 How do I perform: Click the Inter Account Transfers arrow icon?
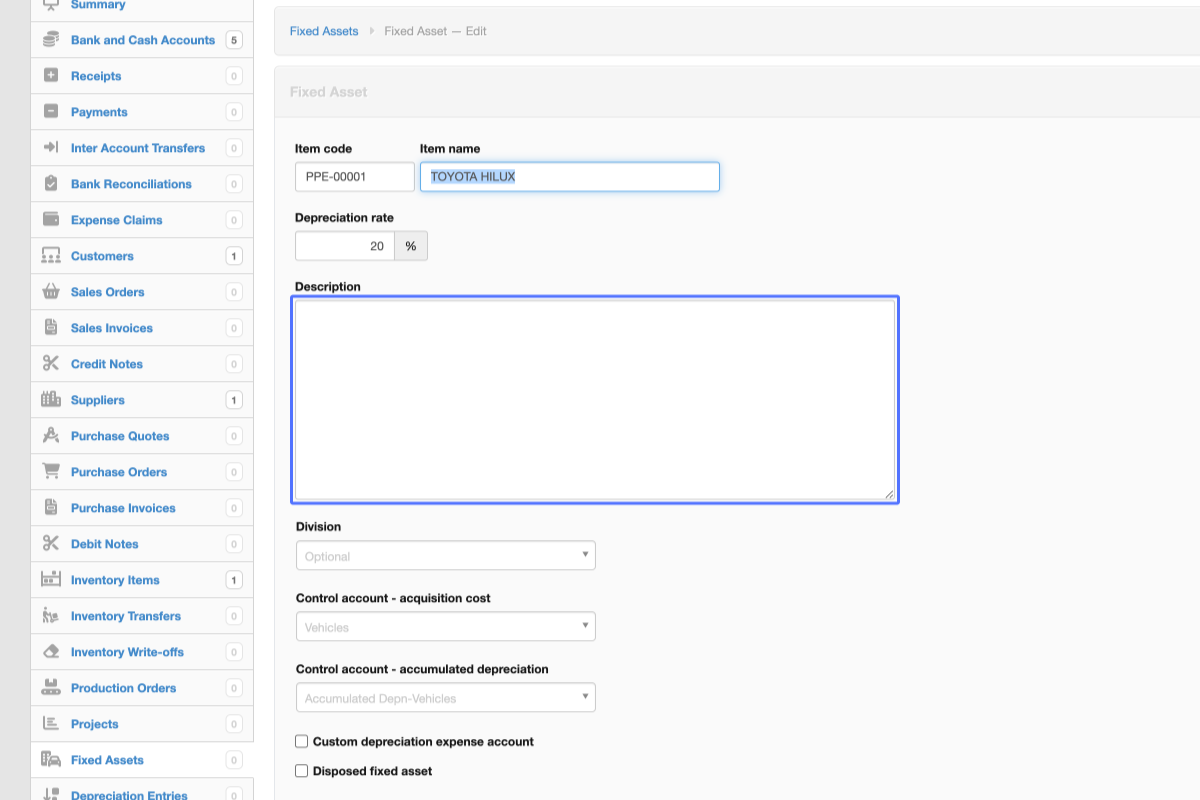pyautogui.click(x=51, y=148)
